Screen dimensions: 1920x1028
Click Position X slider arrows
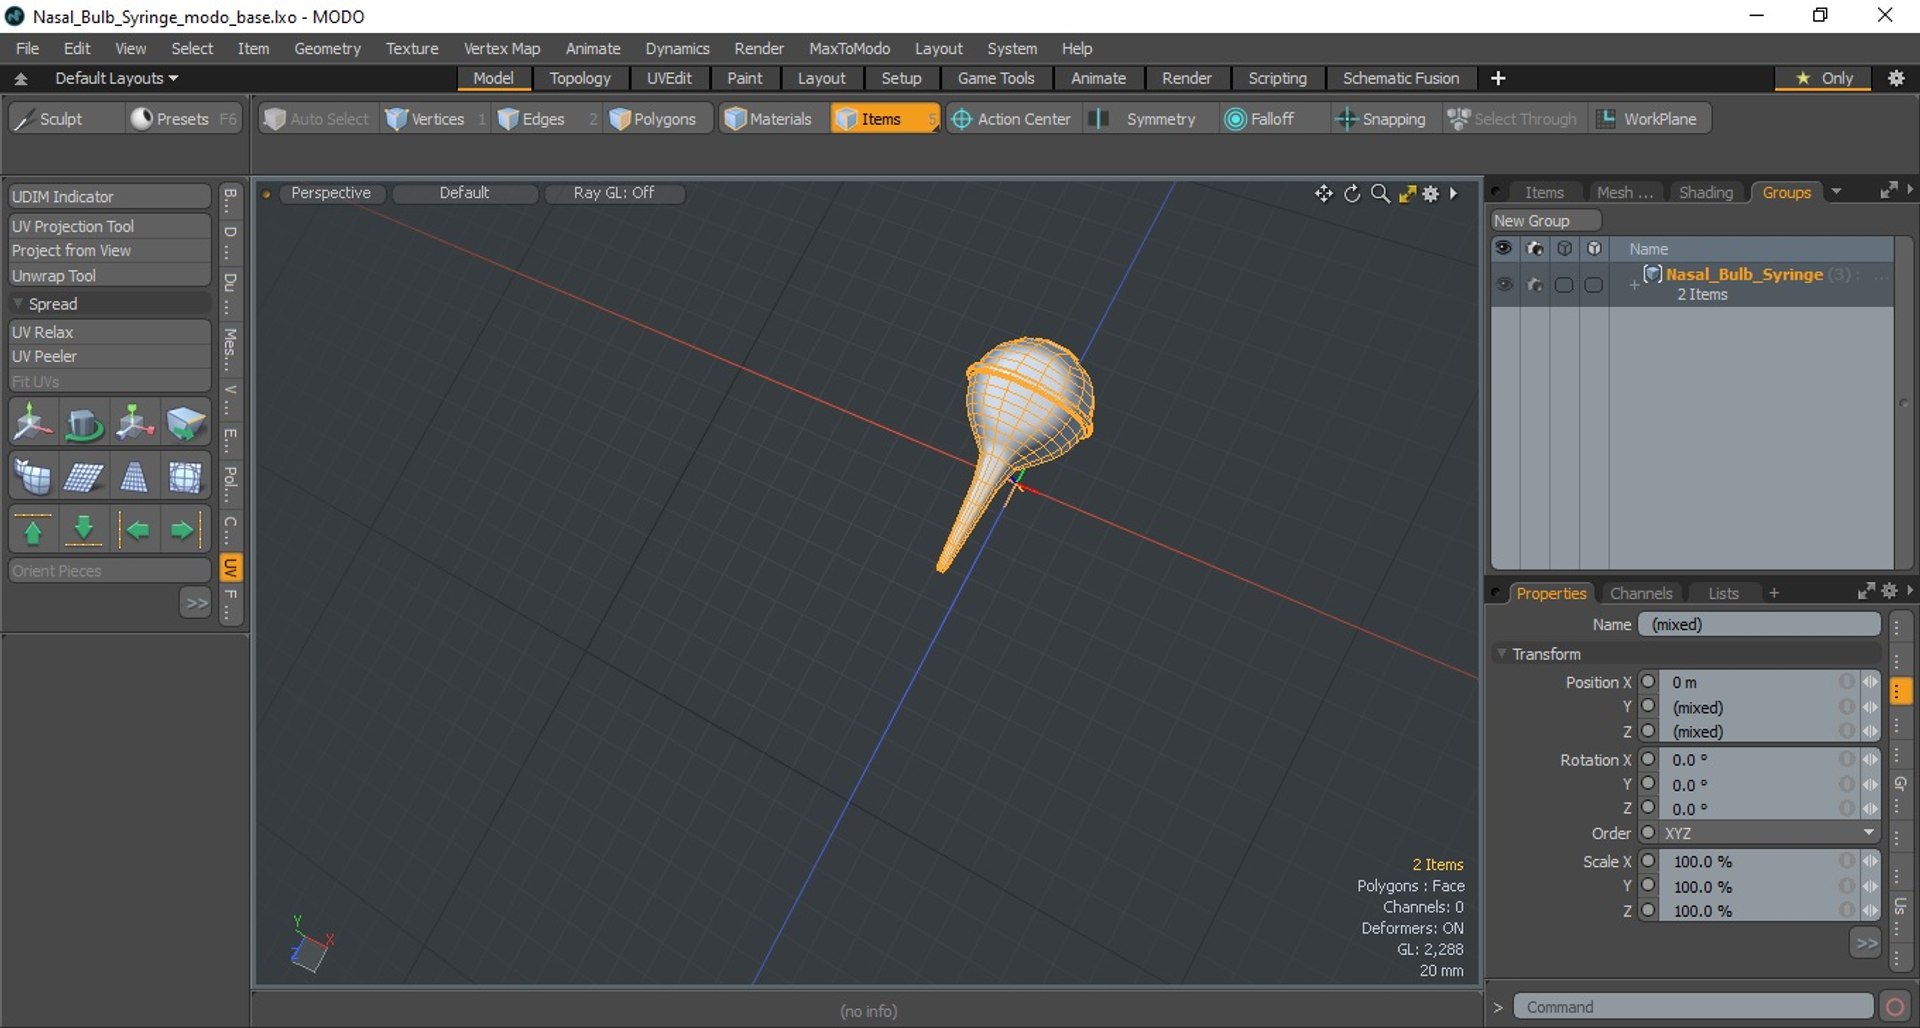(x=1870, y=682)
